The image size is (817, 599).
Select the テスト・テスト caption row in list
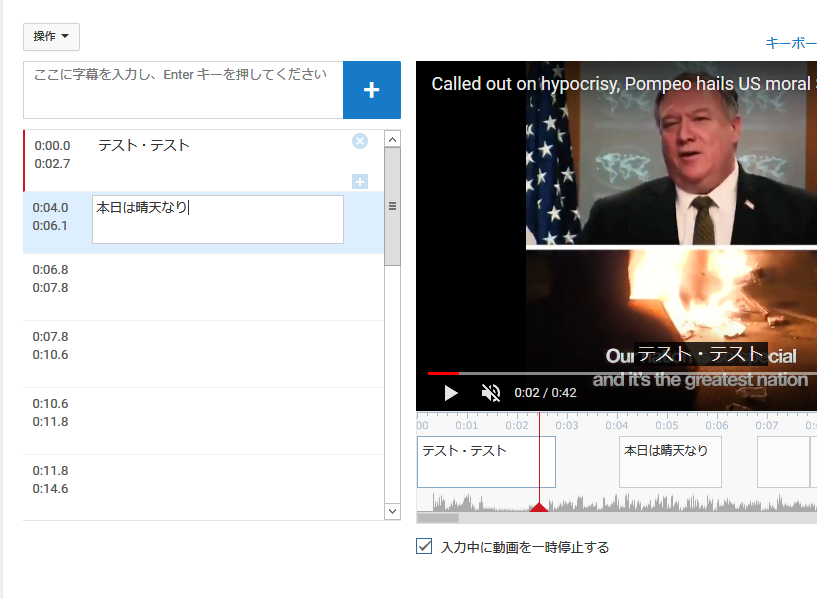click(200, 160)
